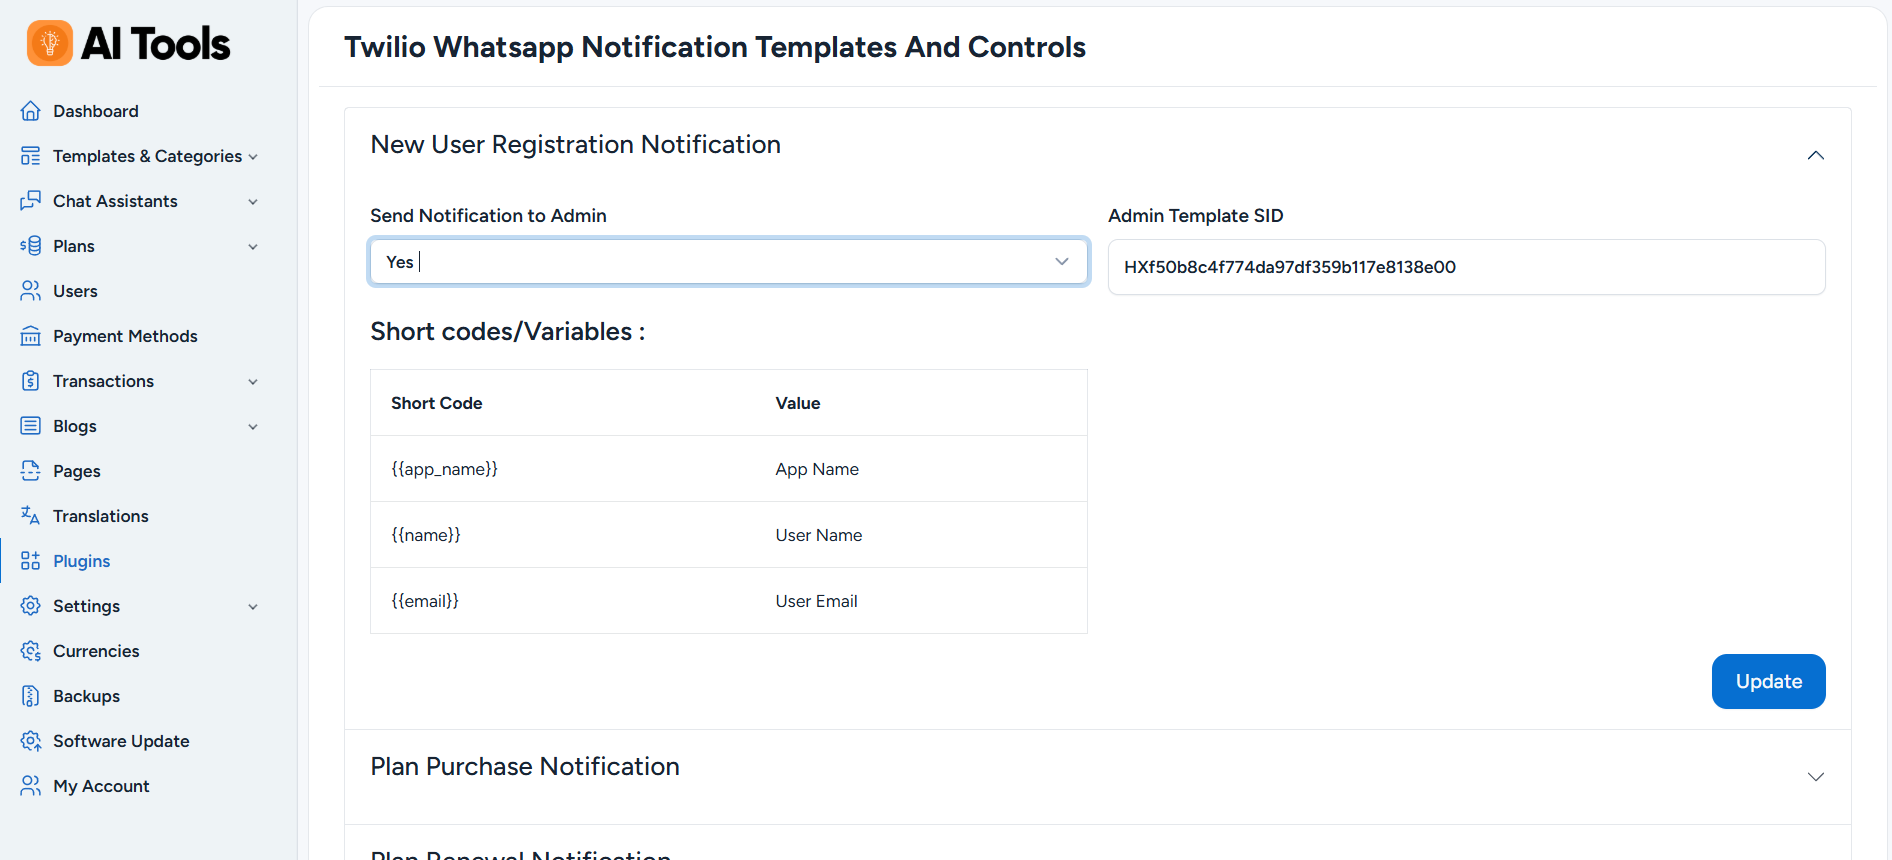This screenshot has width=1892, height=860.
Task: Click the AI Tools logo icon
Action: pos(50,43)
